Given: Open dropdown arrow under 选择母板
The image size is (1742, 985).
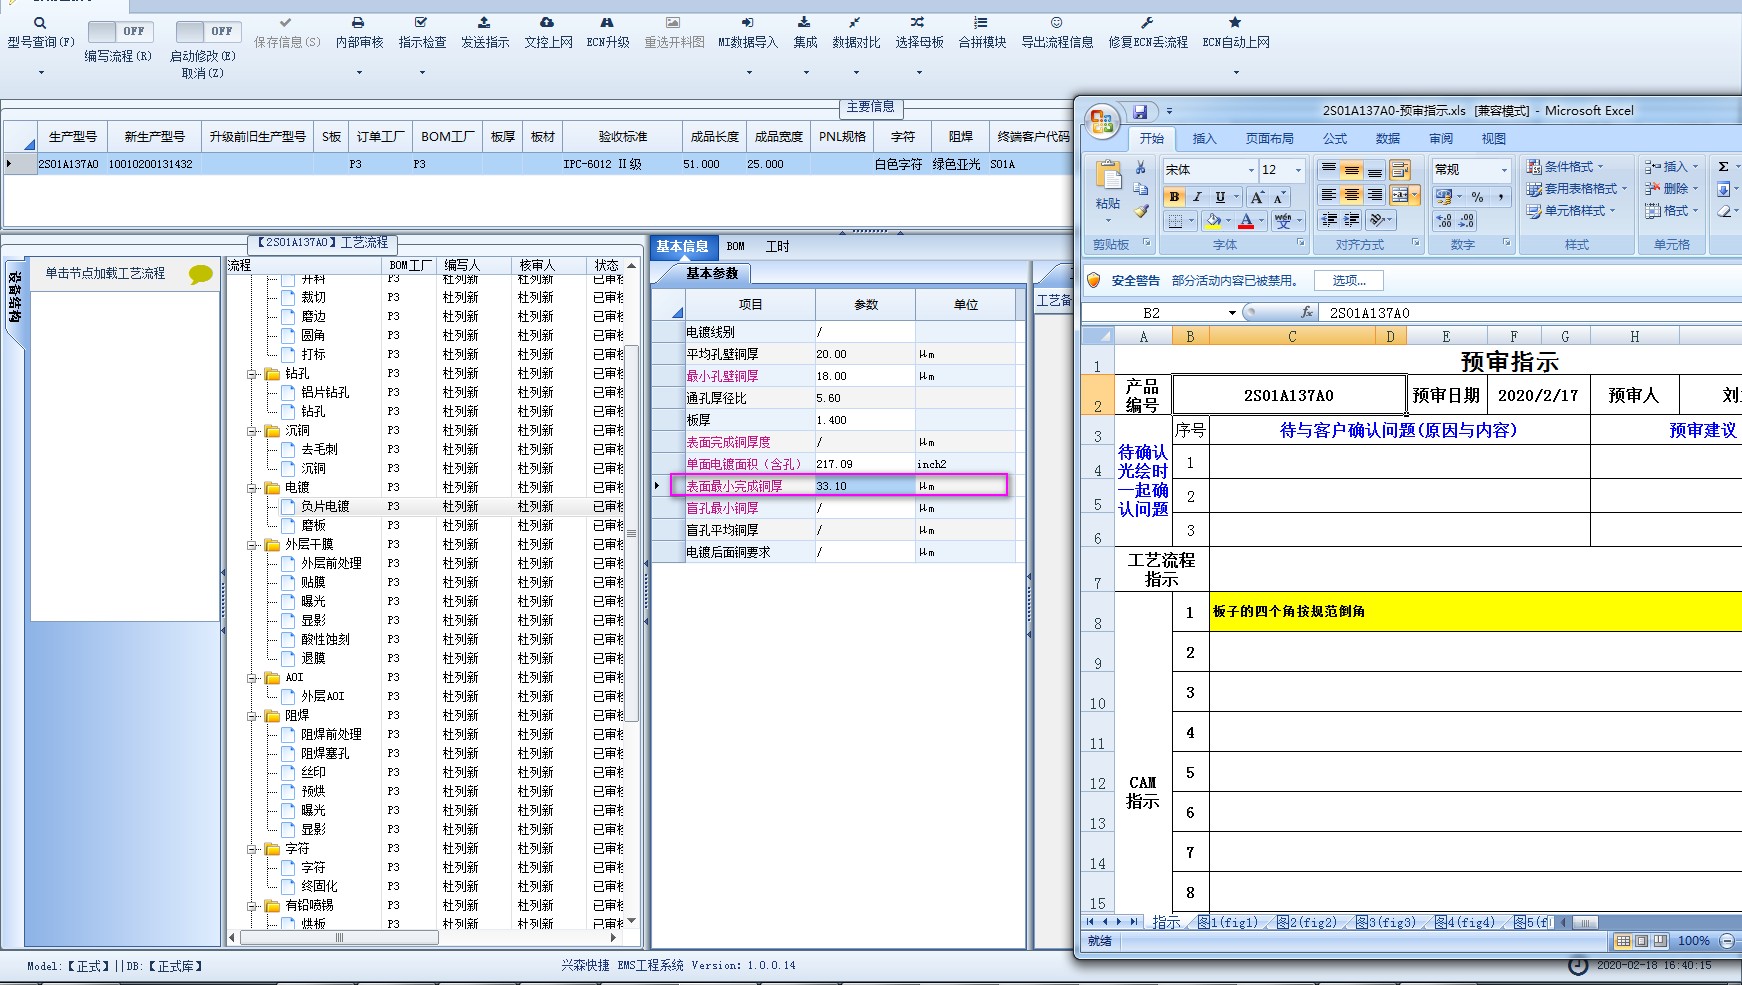Looking at the screenshot, I should tap(919, 73).
